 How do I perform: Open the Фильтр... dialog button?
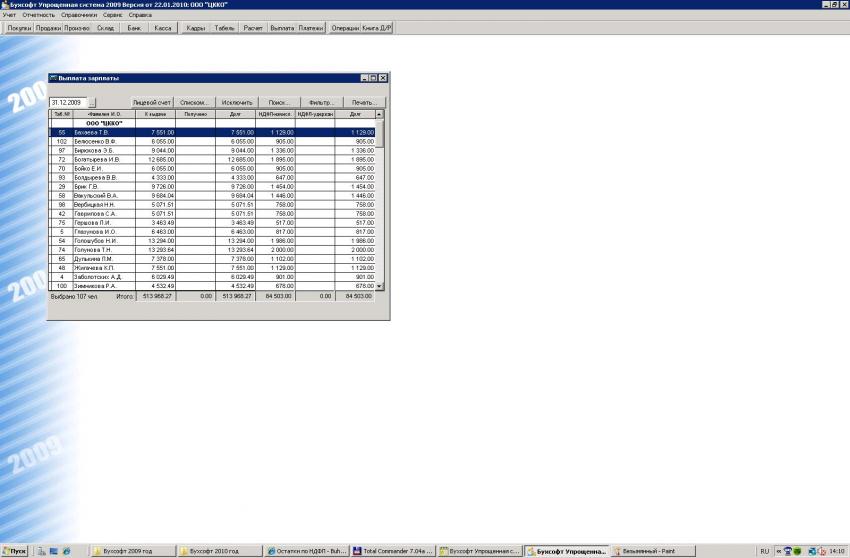322,102
